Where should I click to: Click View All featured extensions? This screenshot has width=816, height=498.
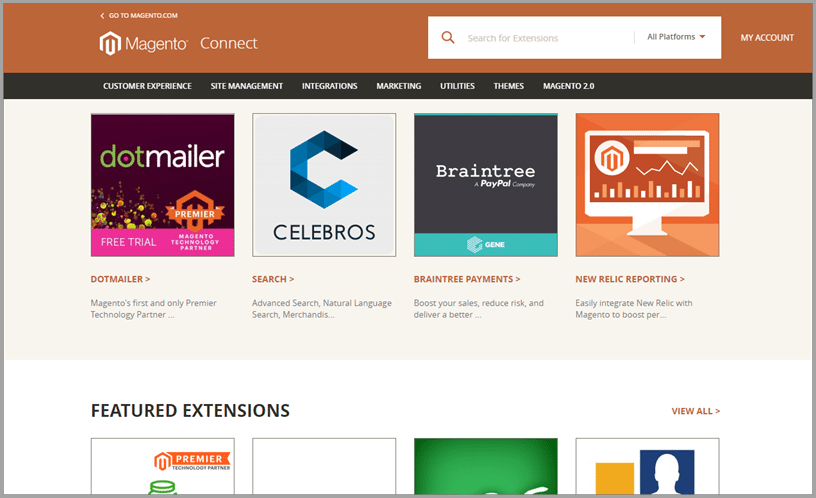tap(695, 411)
